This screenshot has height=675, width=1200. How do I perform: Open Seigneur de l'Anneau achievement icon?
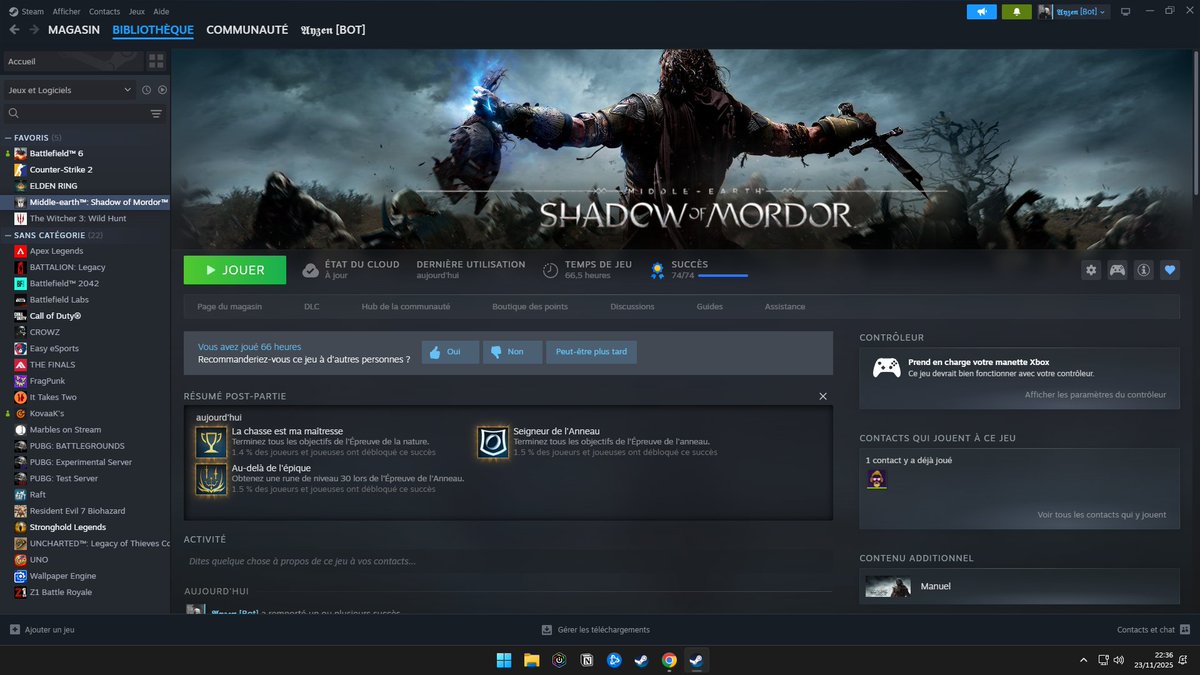click(493, 442)
